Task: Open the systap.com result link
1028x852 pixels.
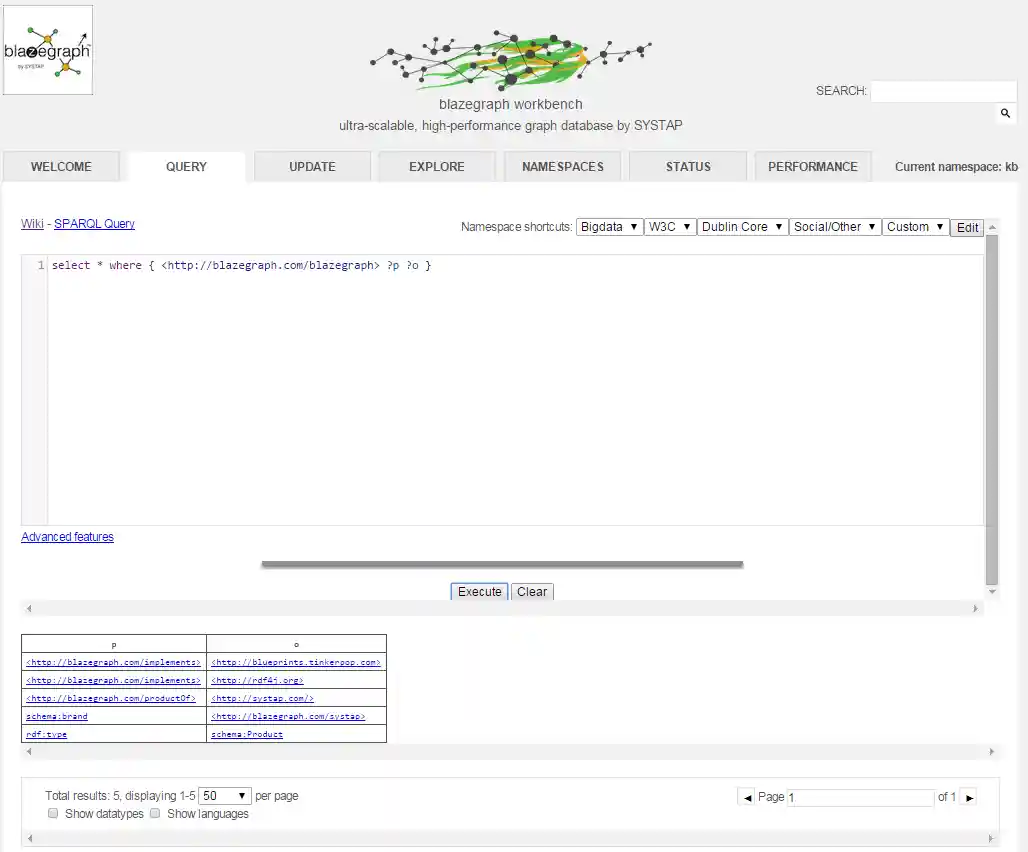Action: [262, 699]
